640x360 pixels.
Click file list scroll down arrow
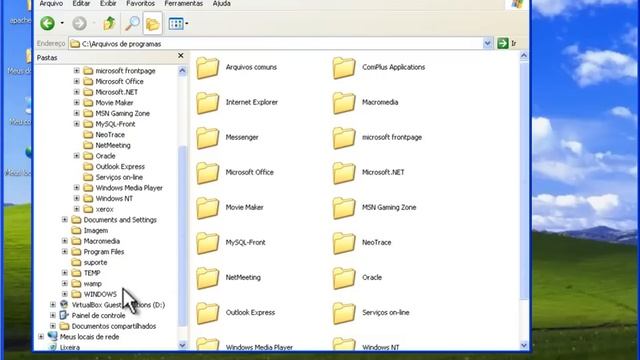[524, 345]
